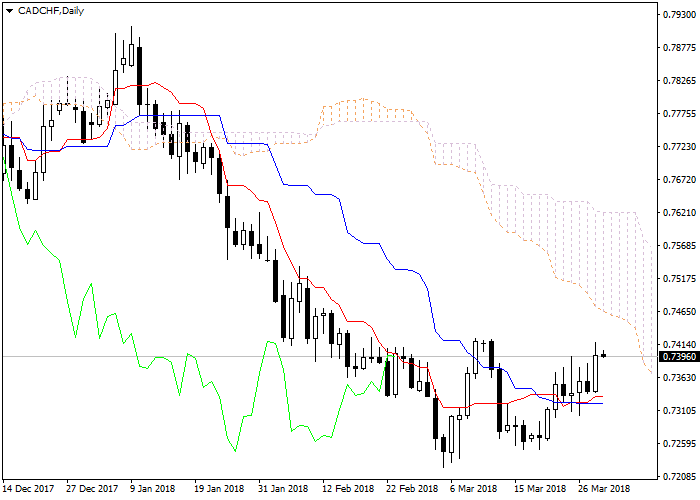Click the 12 Feb 2018 date label
The image size is (700, 500).
click(348, 488)
